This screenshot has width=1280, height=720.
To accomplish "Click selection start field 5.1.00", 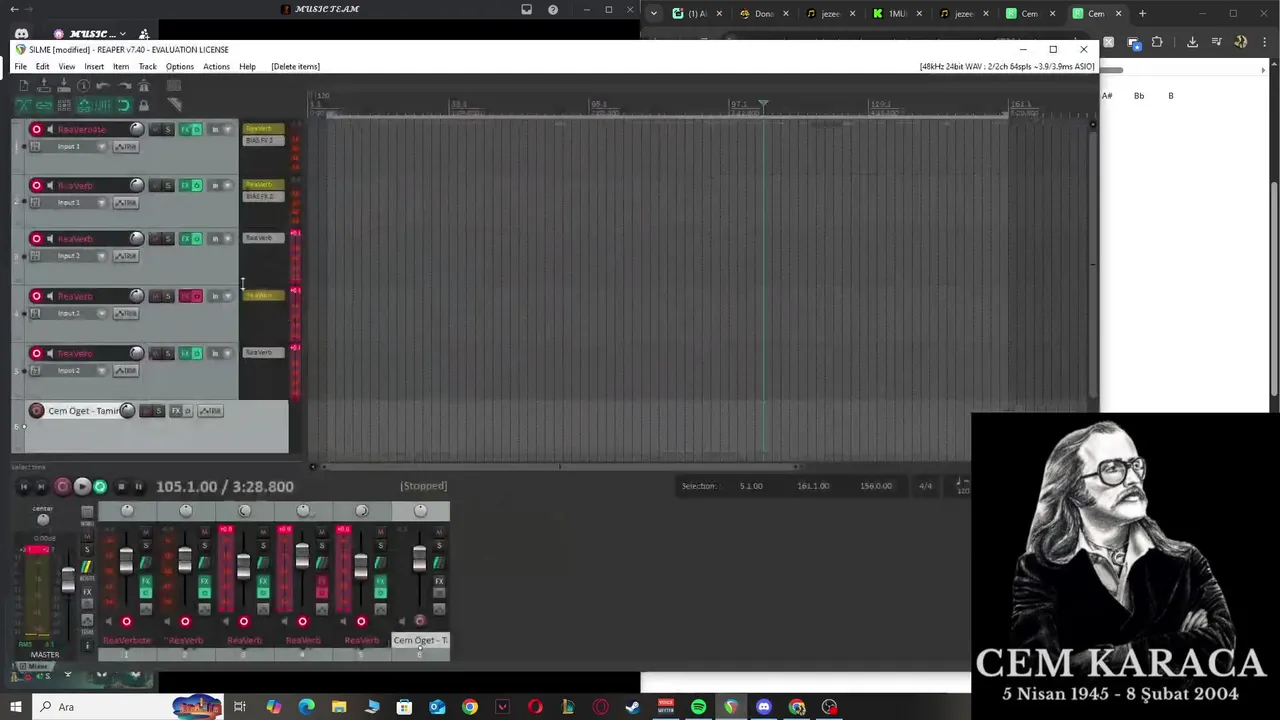I will coord(751,486).
